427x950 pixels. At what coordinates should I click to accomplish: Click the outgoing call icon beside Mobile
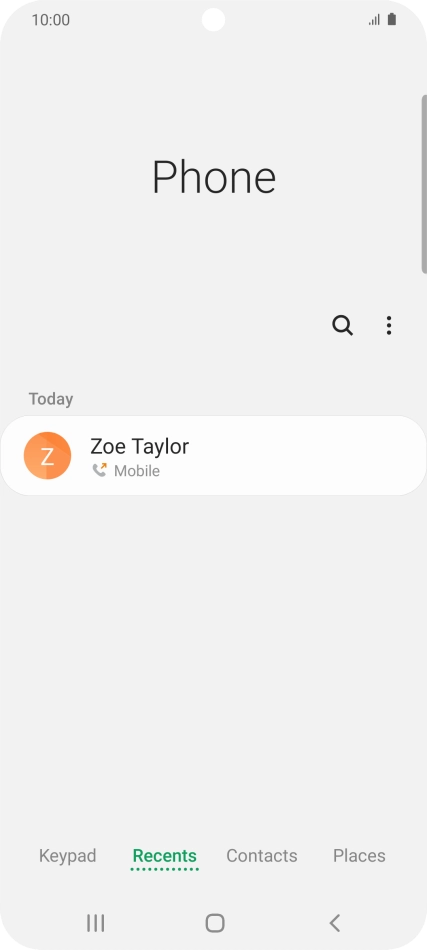click(99, 470)
